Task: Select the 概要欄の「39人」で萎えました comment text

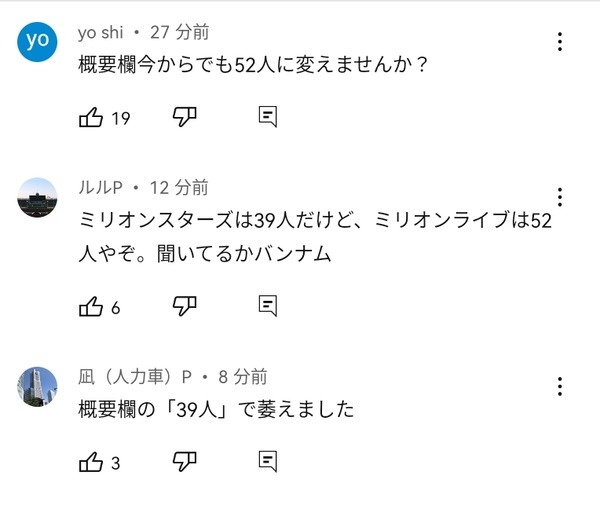Action: click(x=216, y=409)
